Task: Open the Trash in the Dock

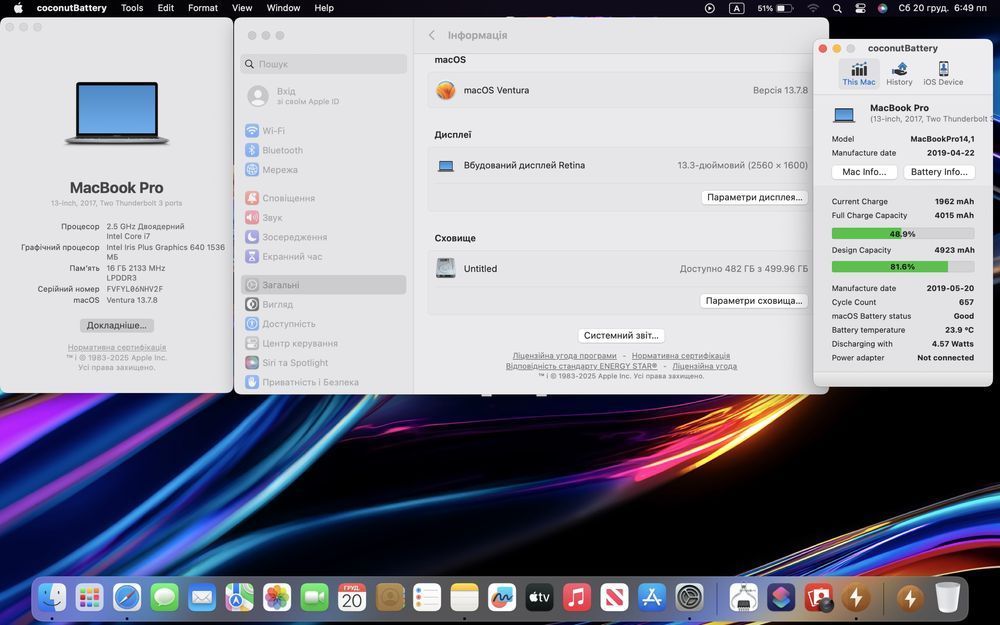Action: pos(948,598)
